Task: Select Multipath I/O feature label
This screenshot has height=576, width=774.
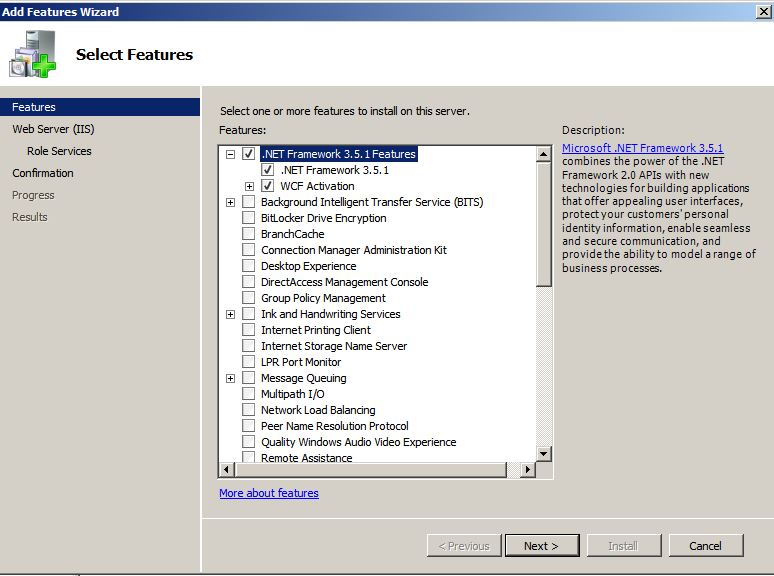Action: pos(293,394)
